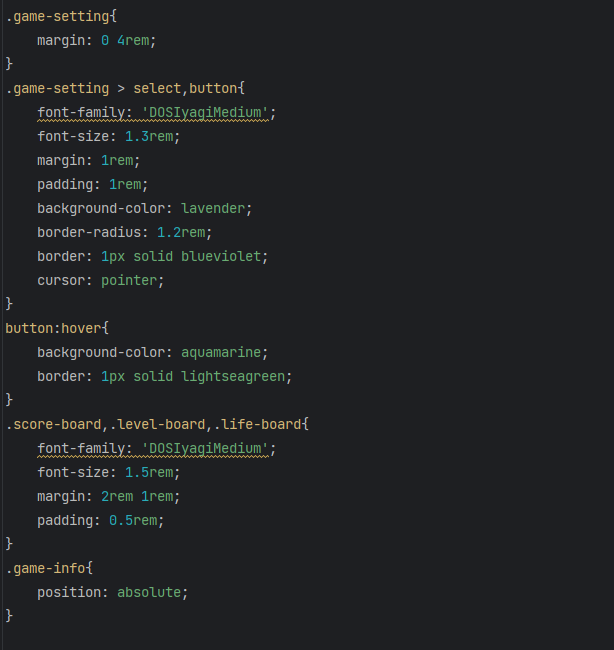This screenshot has width=614, height=650.
Task: Click the 'lightseagreen' border color value
Action: (233, 376)
